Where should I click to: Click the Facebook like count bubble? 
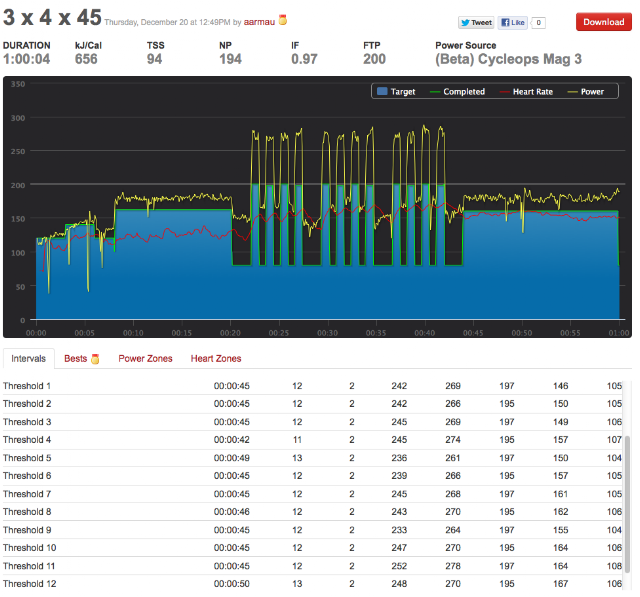538,23
